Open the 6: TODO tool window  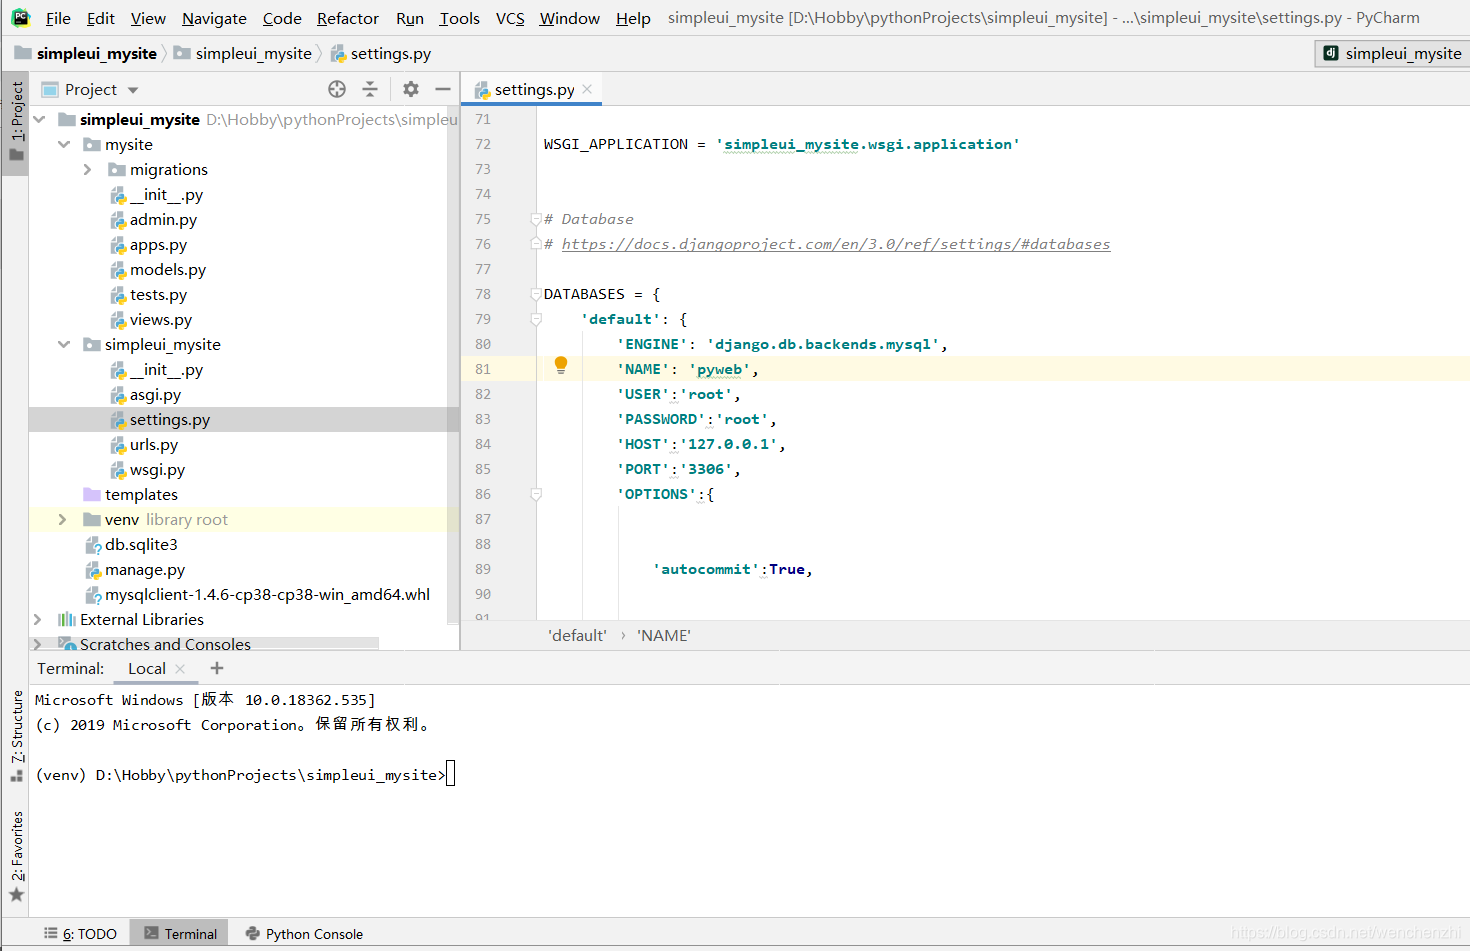(80, 933)
